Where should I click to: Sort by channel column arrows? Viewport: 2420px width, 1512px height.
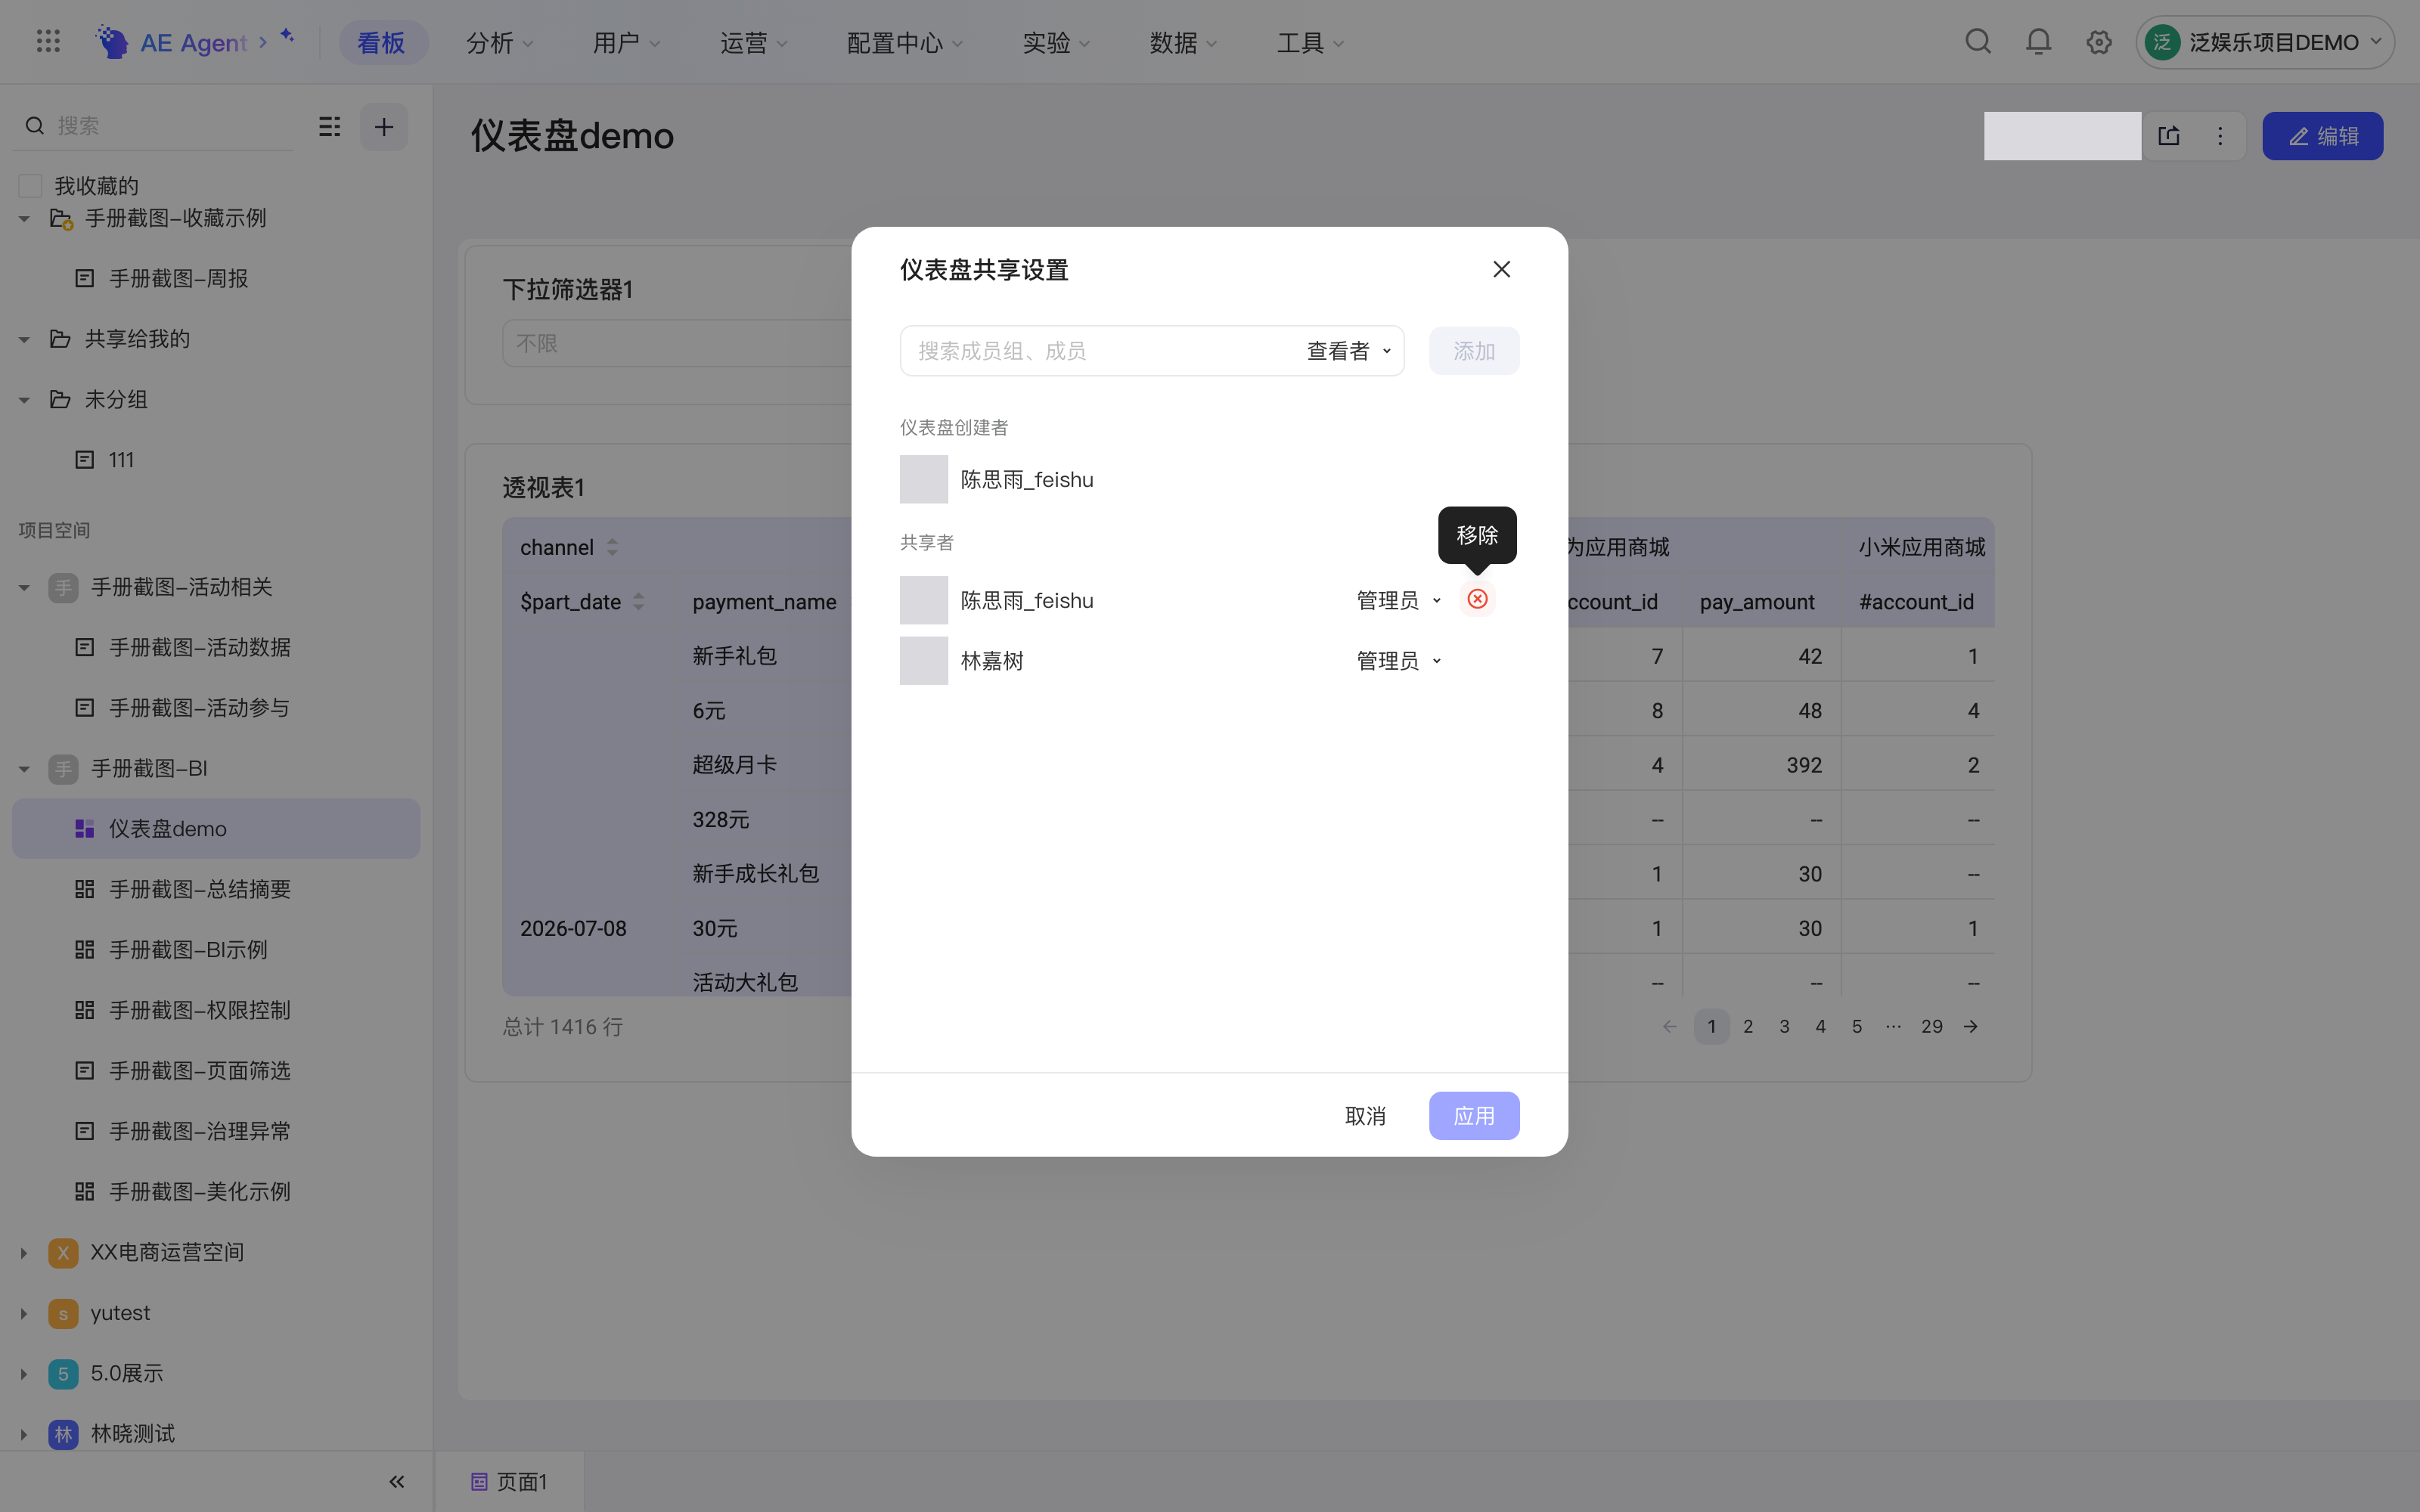[x=612, y=547]
